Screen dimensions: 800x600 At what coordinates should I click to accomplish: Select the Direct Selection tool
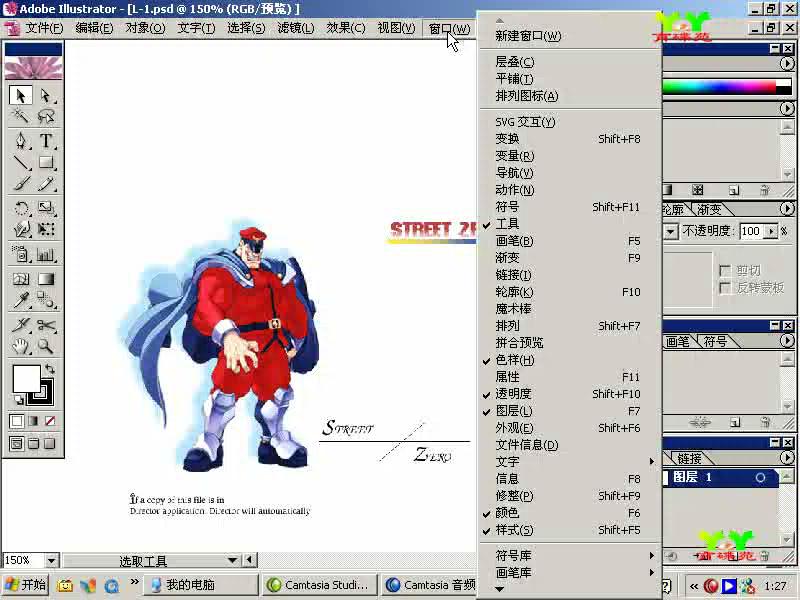46,95
